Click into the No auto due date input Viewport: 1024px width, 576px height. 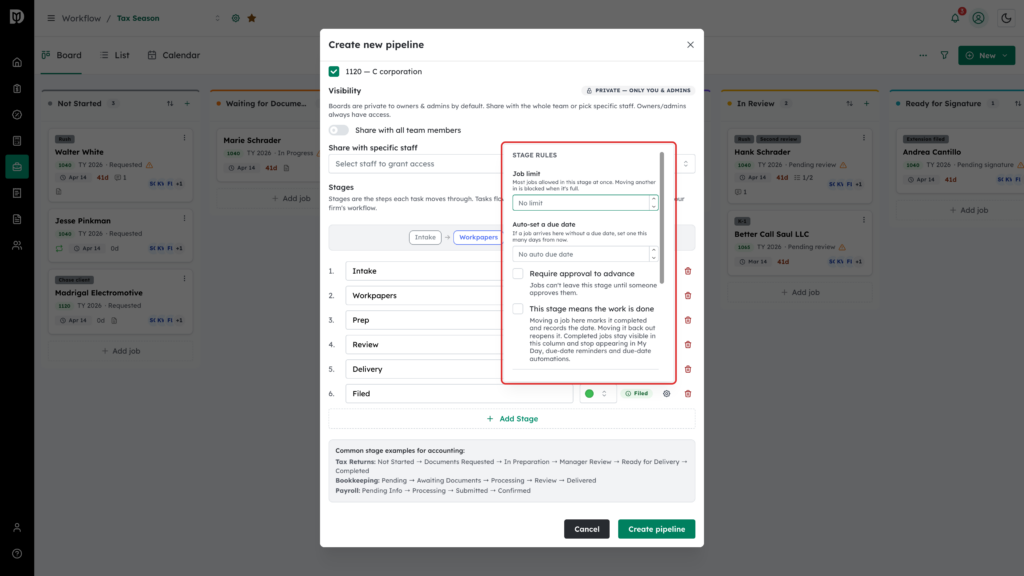(x=580, y=254)
